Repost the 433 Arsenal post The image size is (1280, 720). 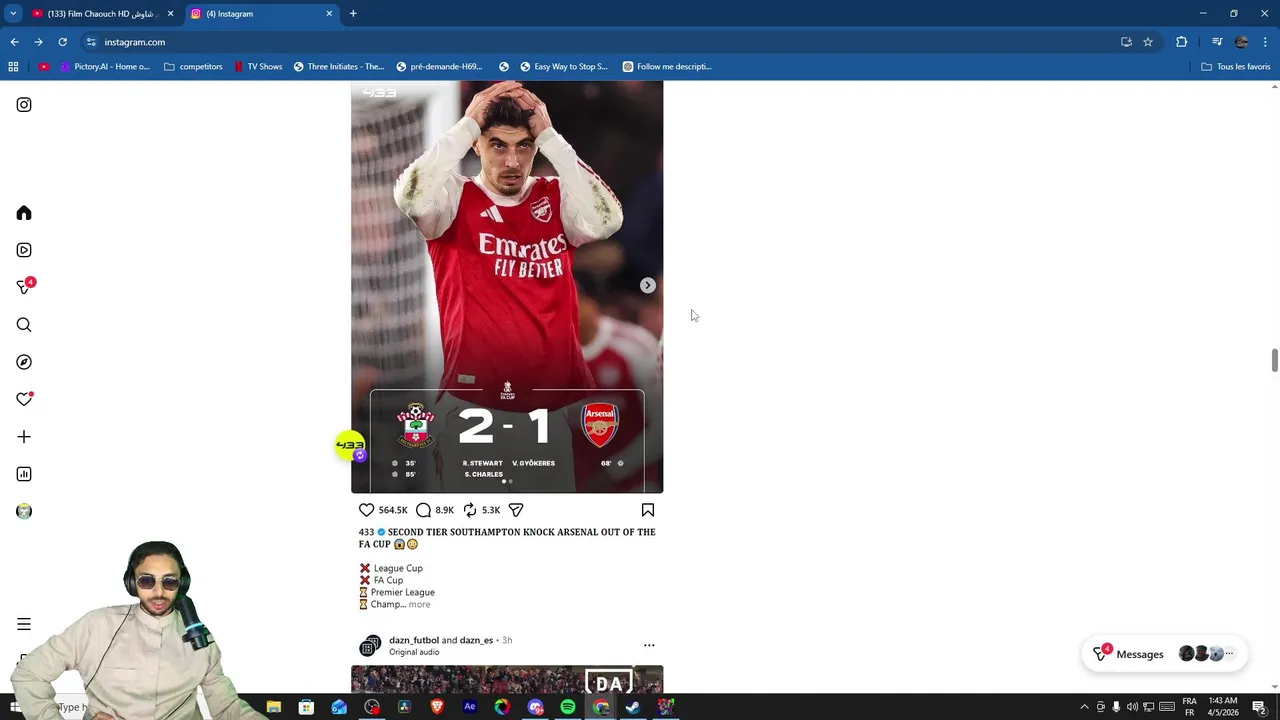470,510
